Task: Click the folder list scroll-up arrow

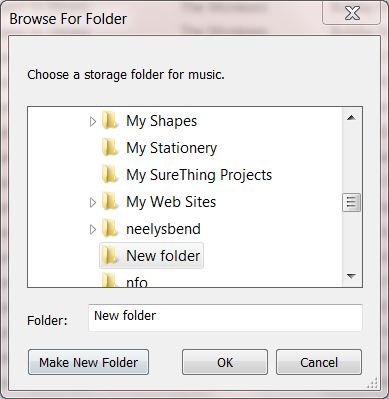Action: 351,118
